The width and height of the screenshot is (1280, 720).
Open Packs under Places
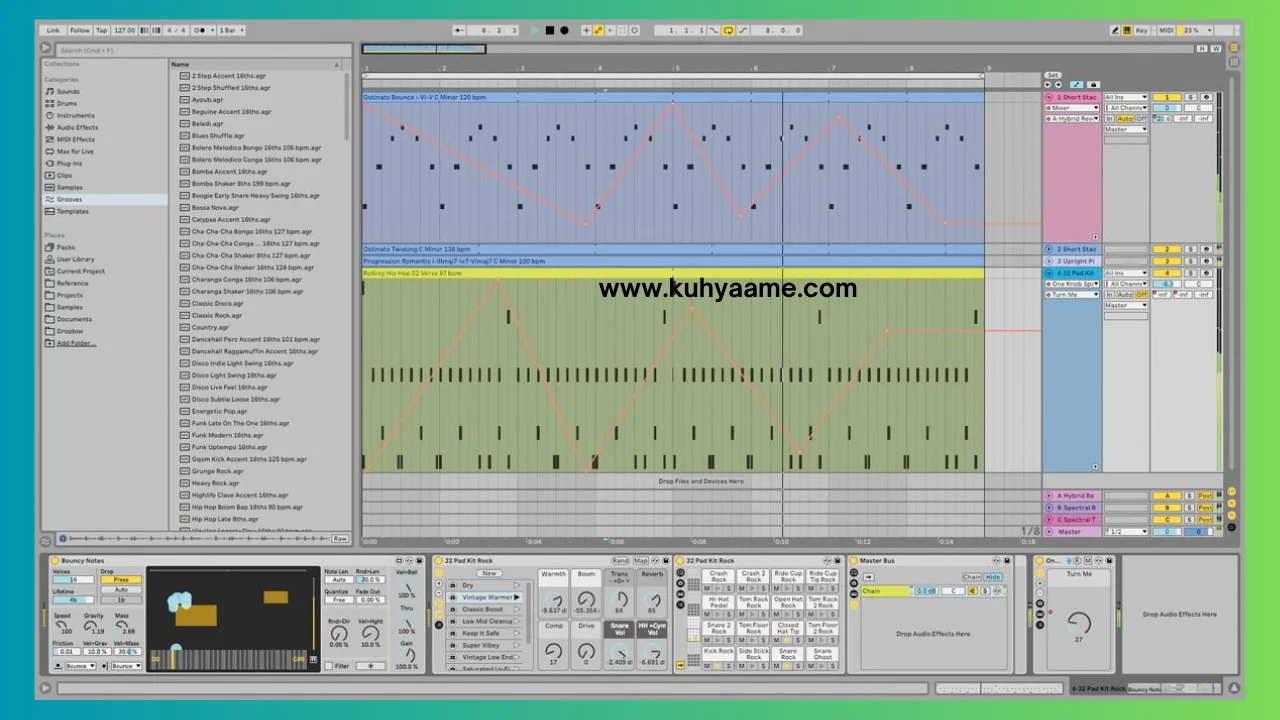[65, 247]
